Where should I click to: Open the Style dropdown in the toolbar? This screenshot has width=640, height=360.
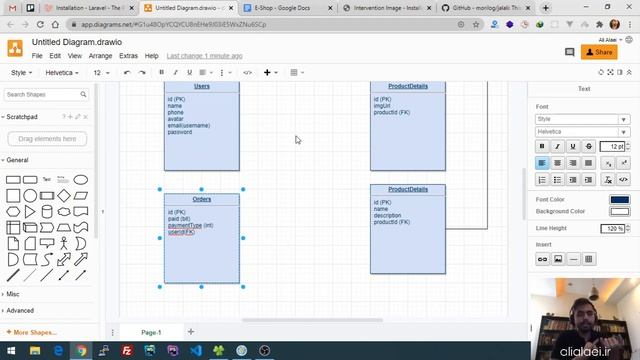[x=21, y=73]
